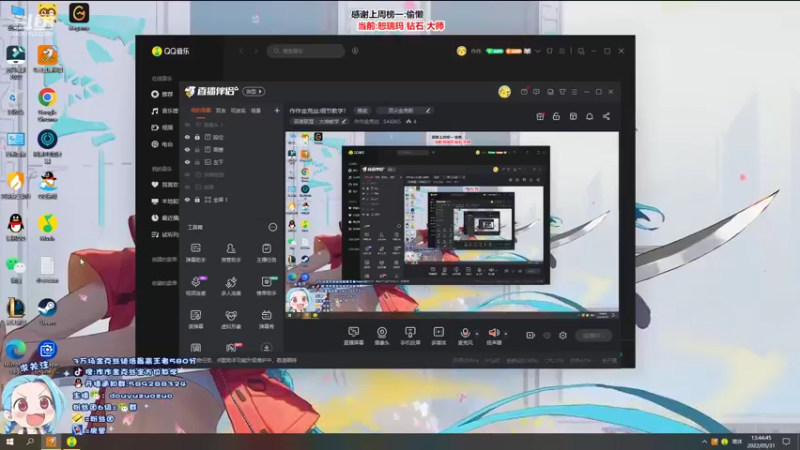
Task: Toggle the dimmed eye on the first source row
Action: 187,124
